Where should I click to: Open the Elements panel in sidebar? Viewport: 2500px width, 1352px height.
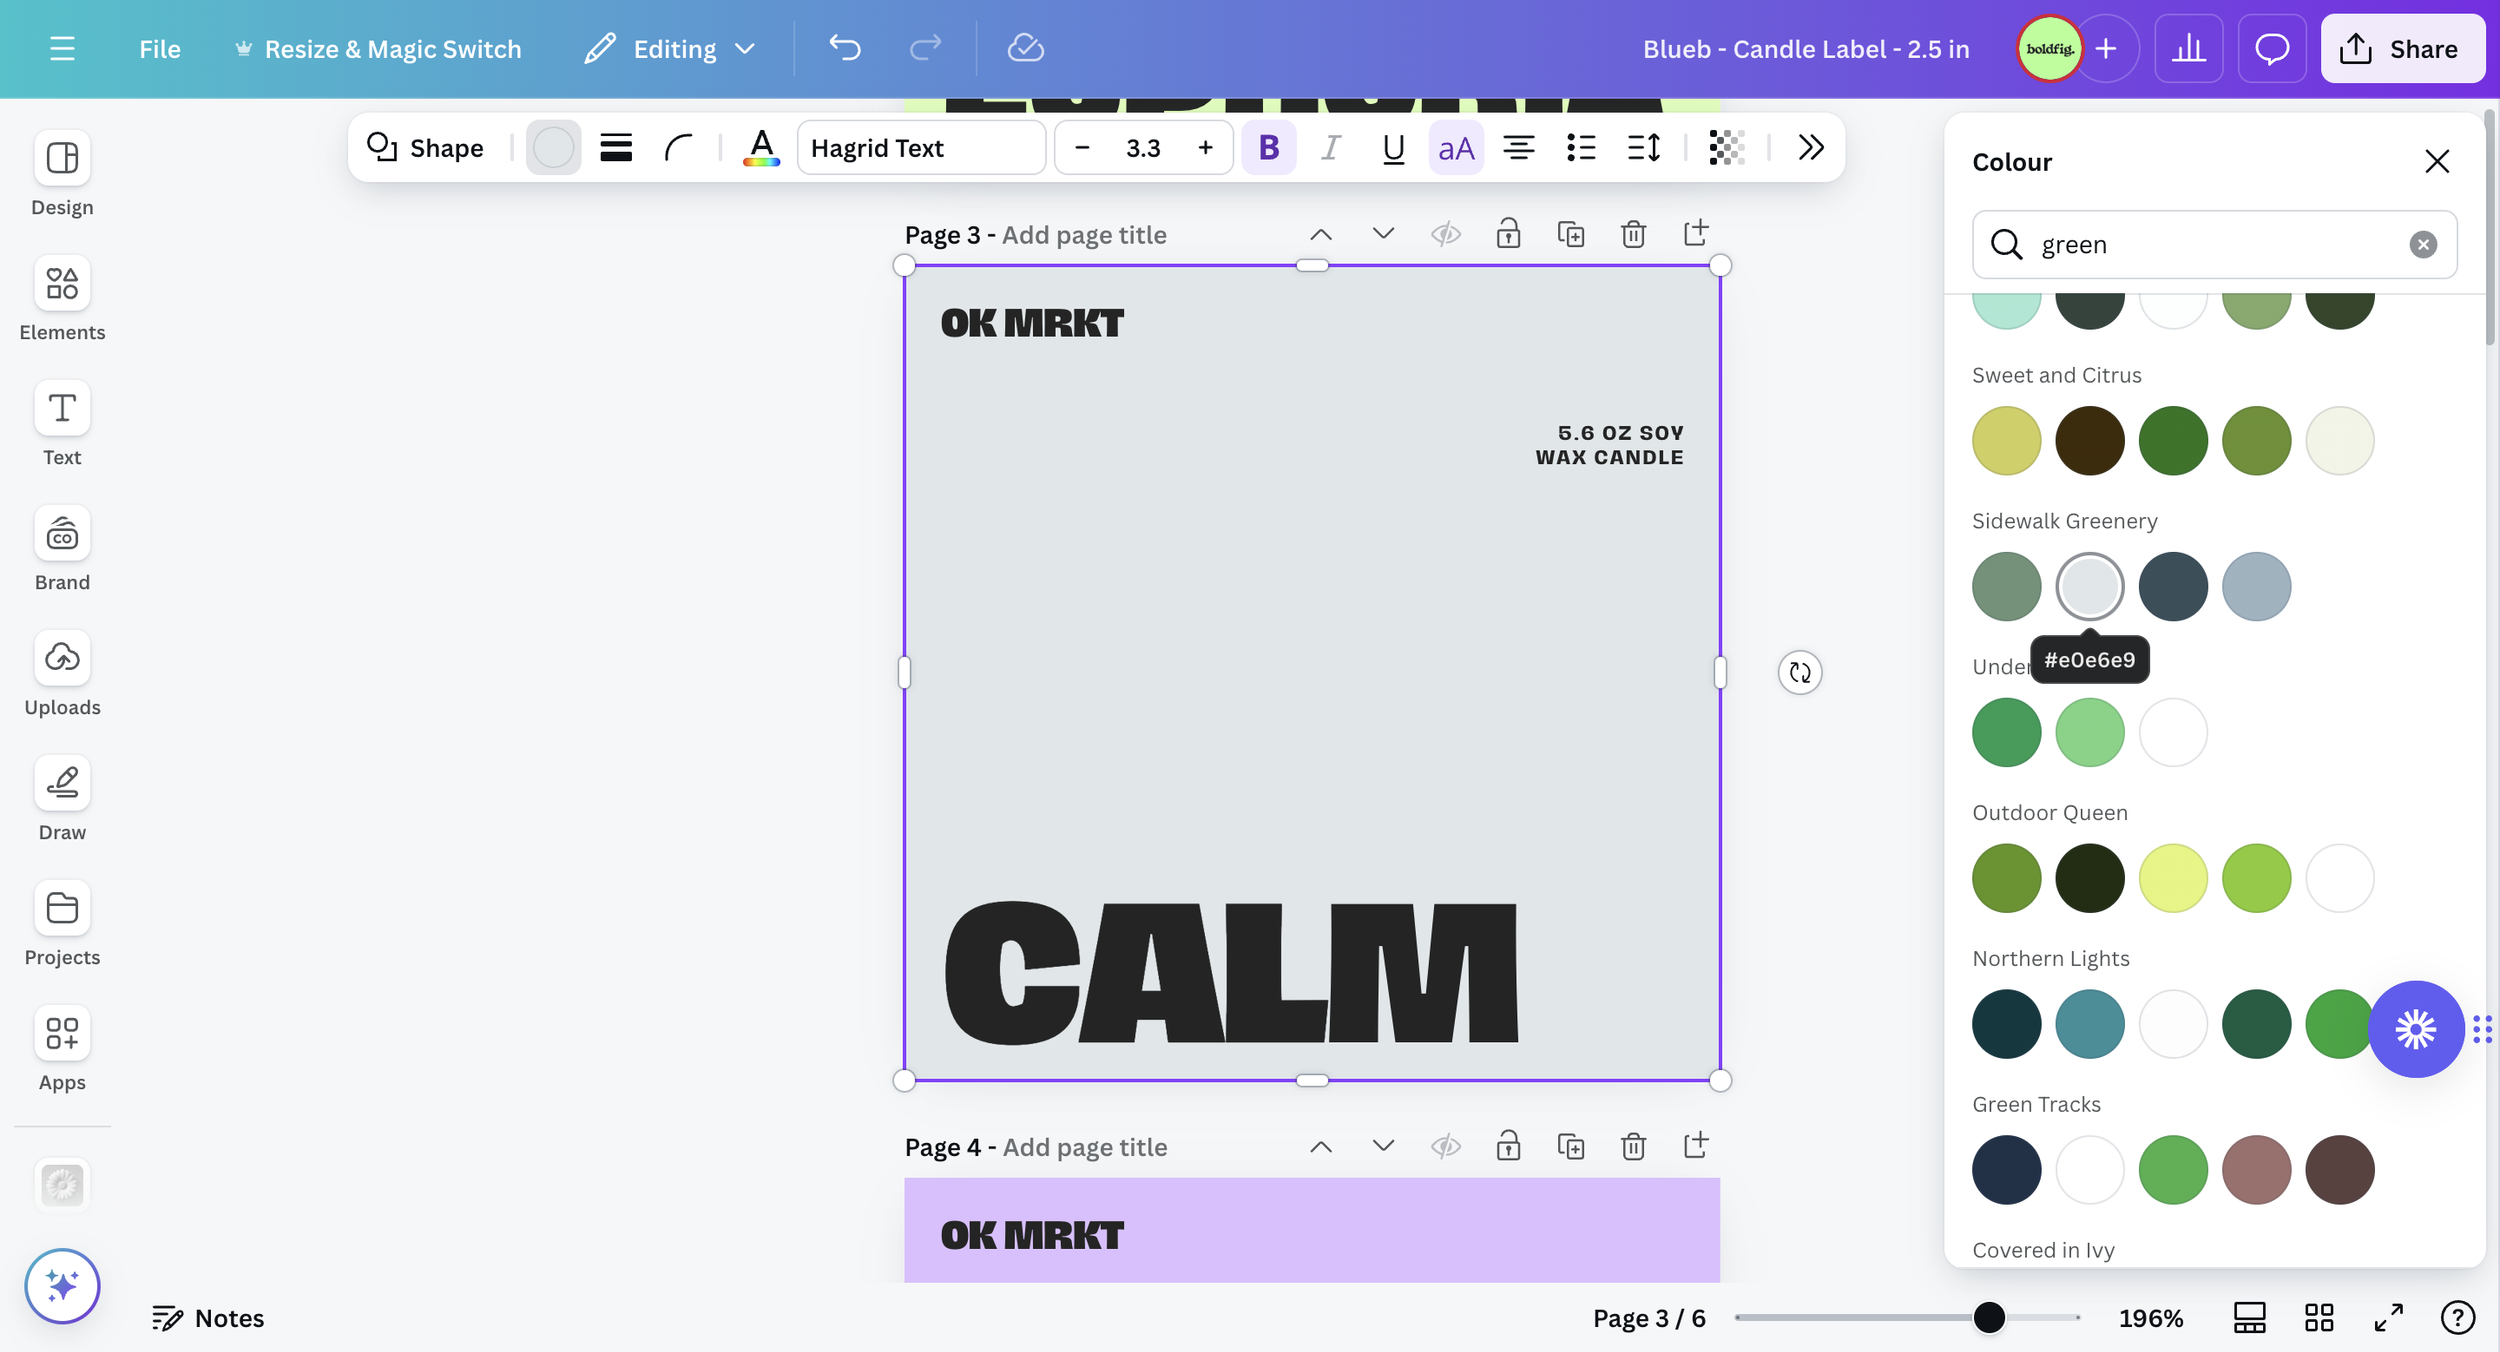tap(62, 298)
